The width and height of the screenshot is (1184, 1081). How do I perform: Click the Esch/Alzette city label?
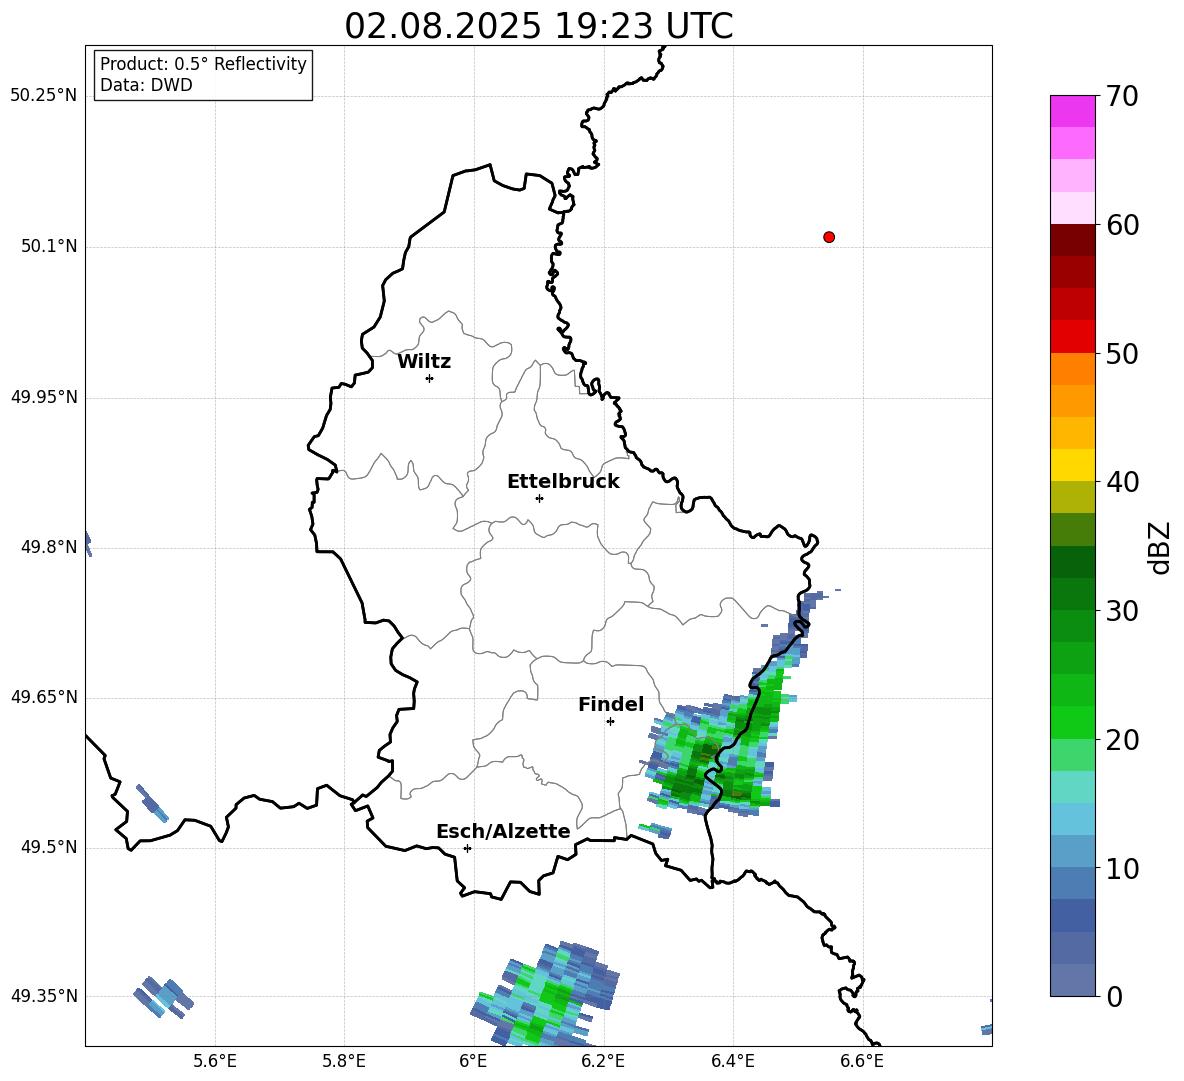pos(503,831)
